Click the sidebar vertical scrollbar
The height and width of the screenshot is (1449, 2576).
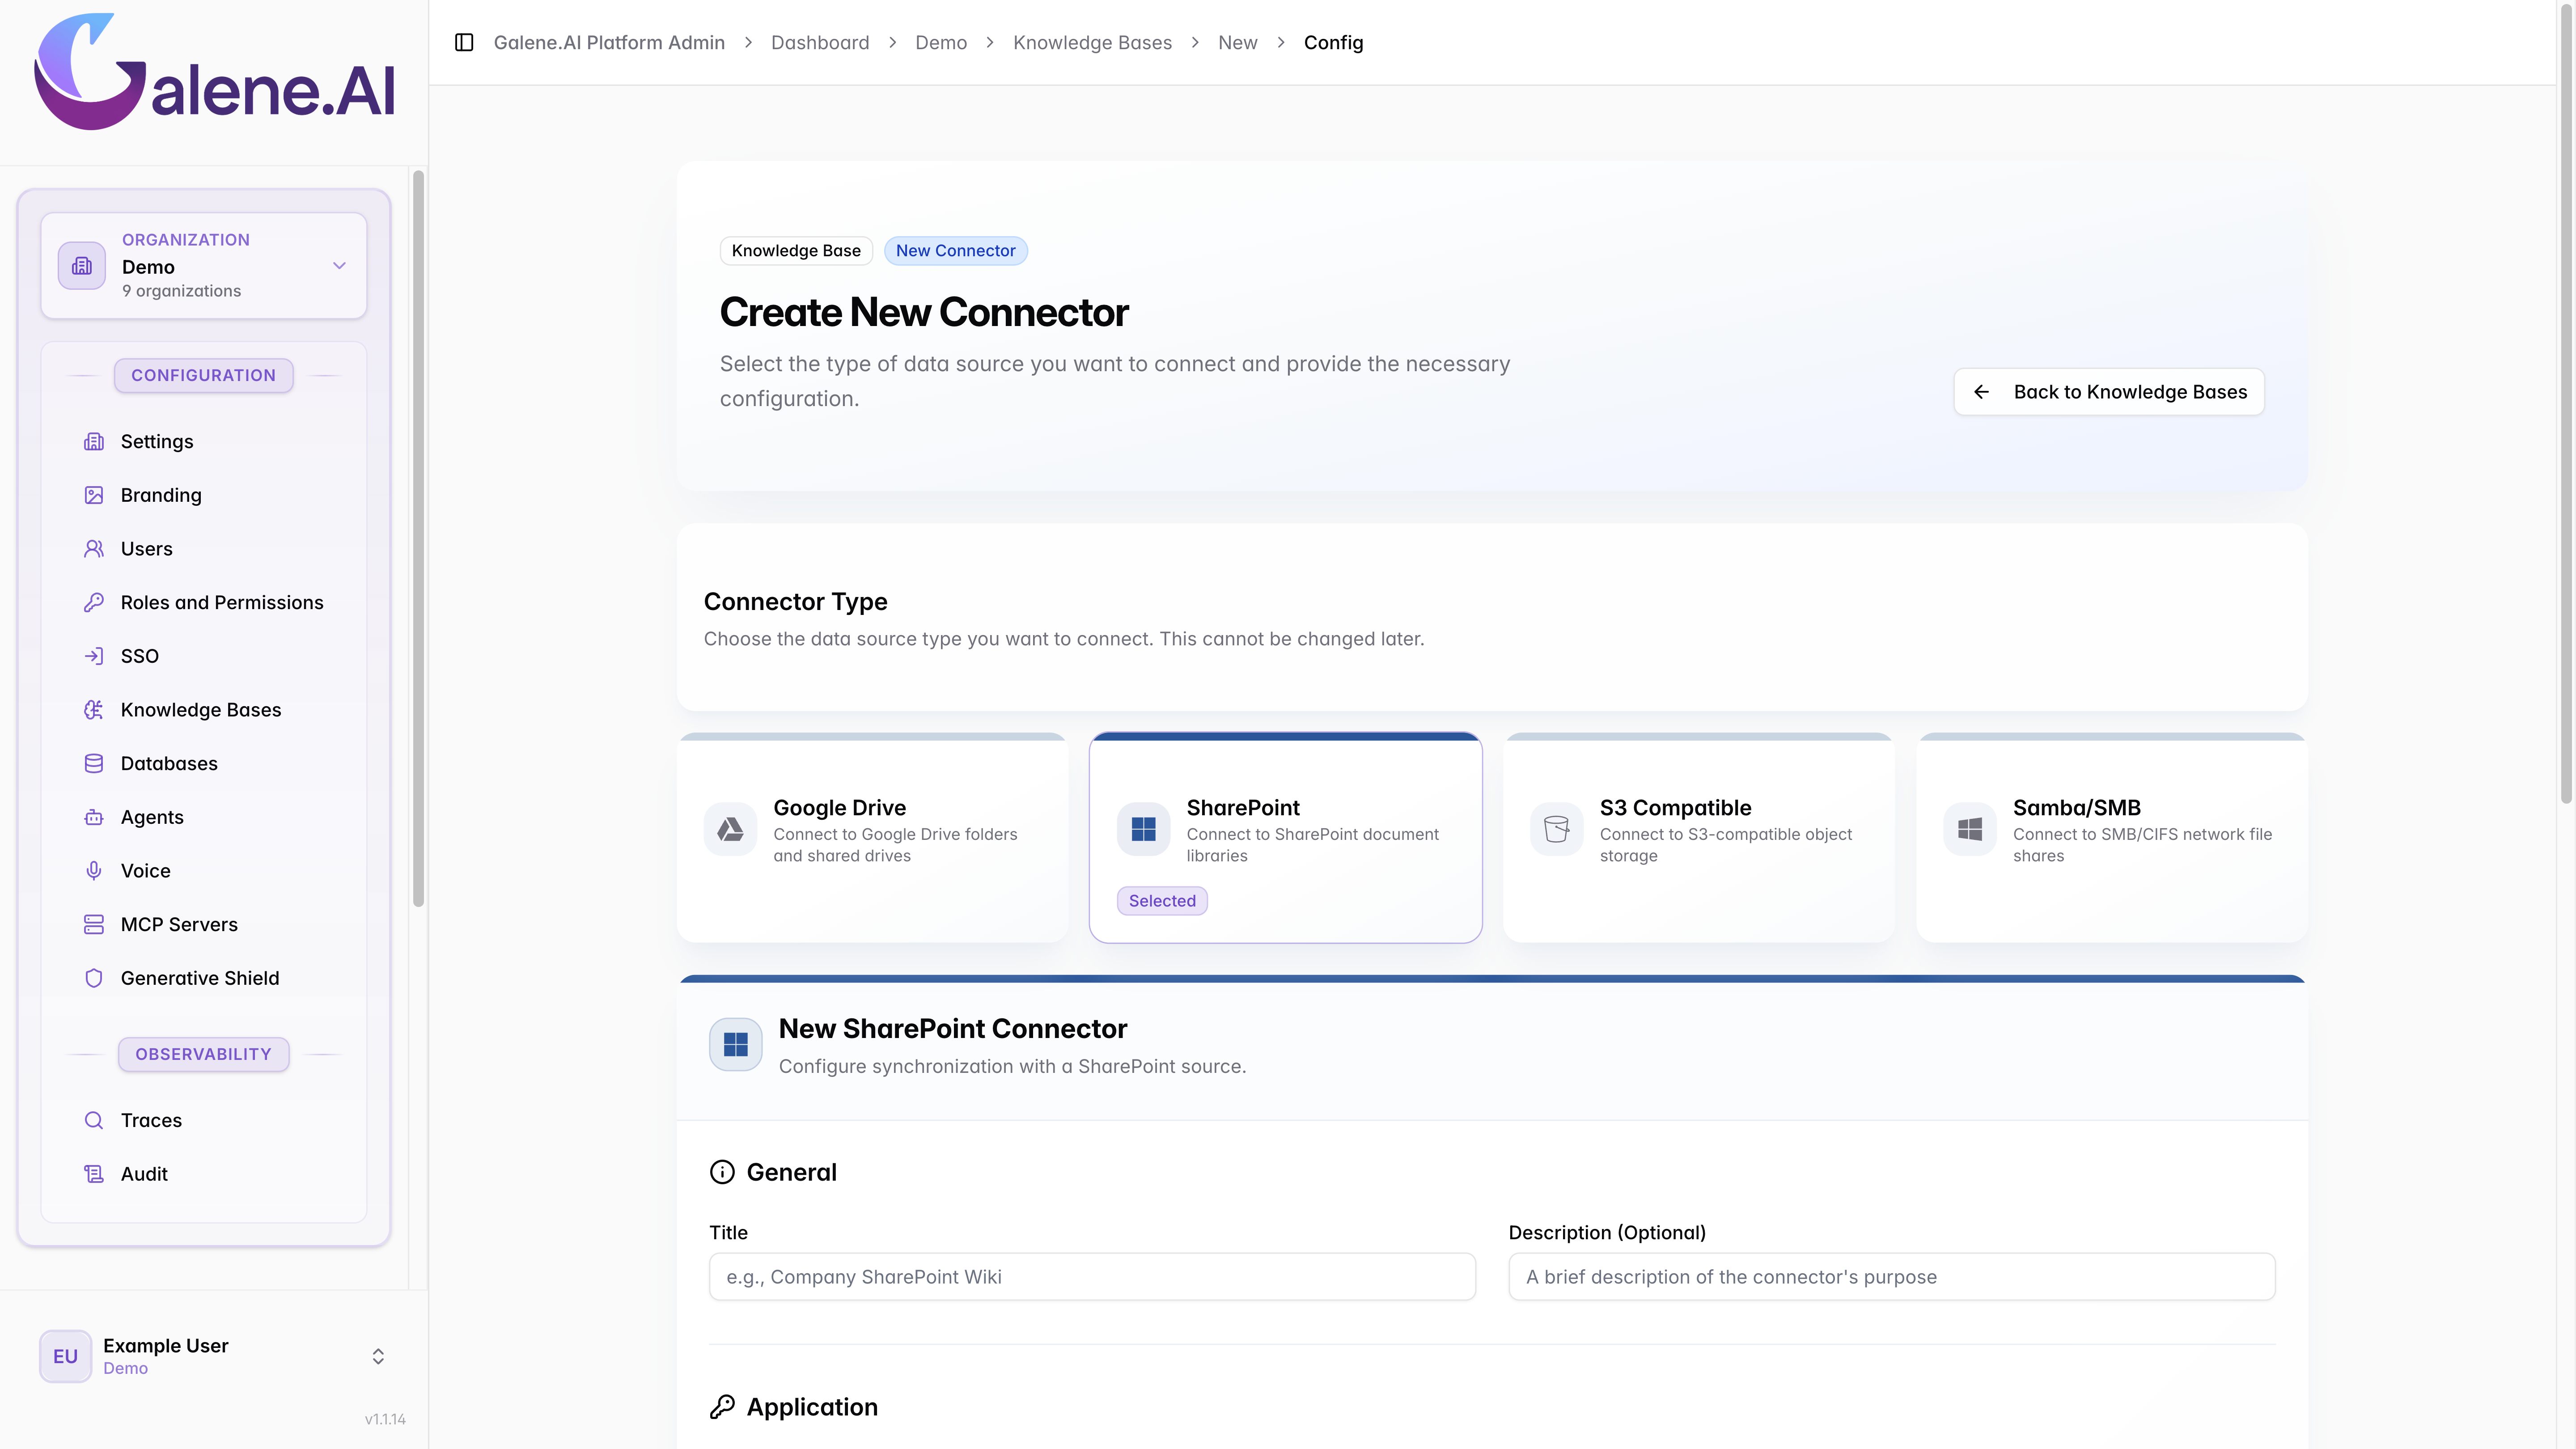[419, 538]
